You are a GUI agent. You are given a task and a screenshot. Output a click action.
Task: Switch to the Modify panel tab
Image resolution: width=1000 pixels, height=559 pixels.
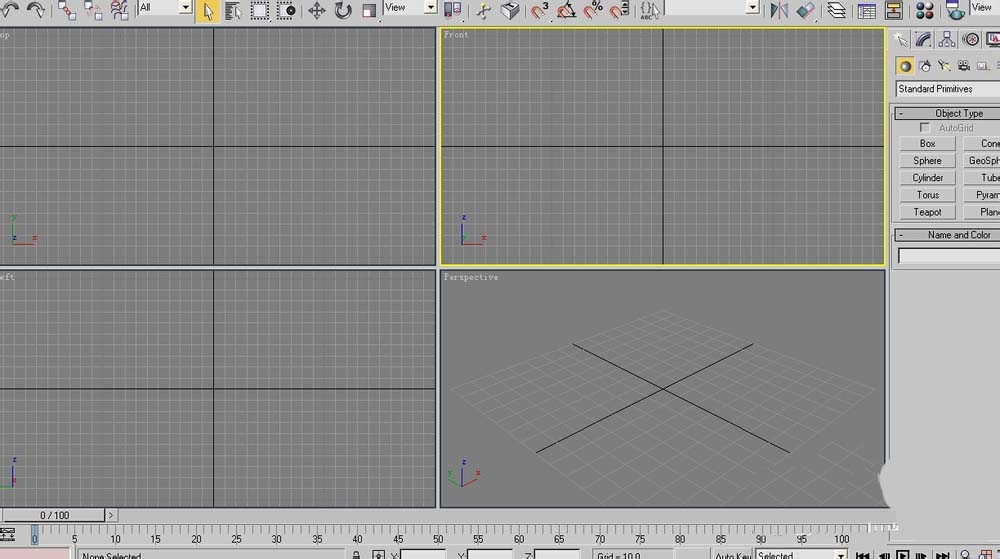click(x=923, y=40)
